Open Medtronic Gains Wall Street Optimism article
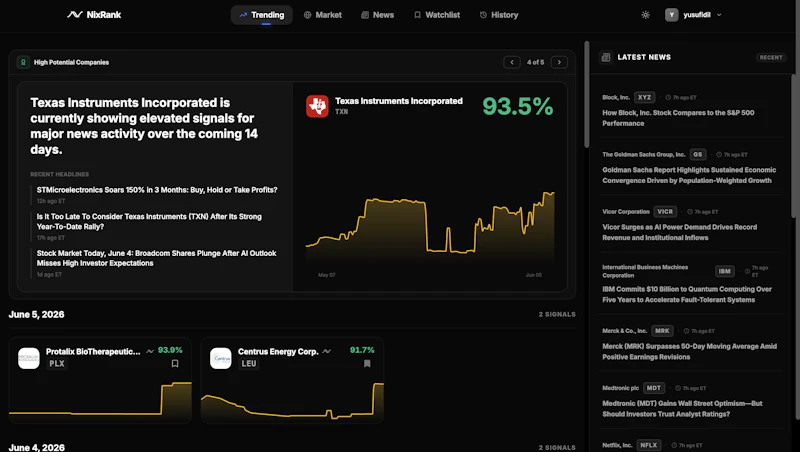The image size is (800, 452). (682, 409)
